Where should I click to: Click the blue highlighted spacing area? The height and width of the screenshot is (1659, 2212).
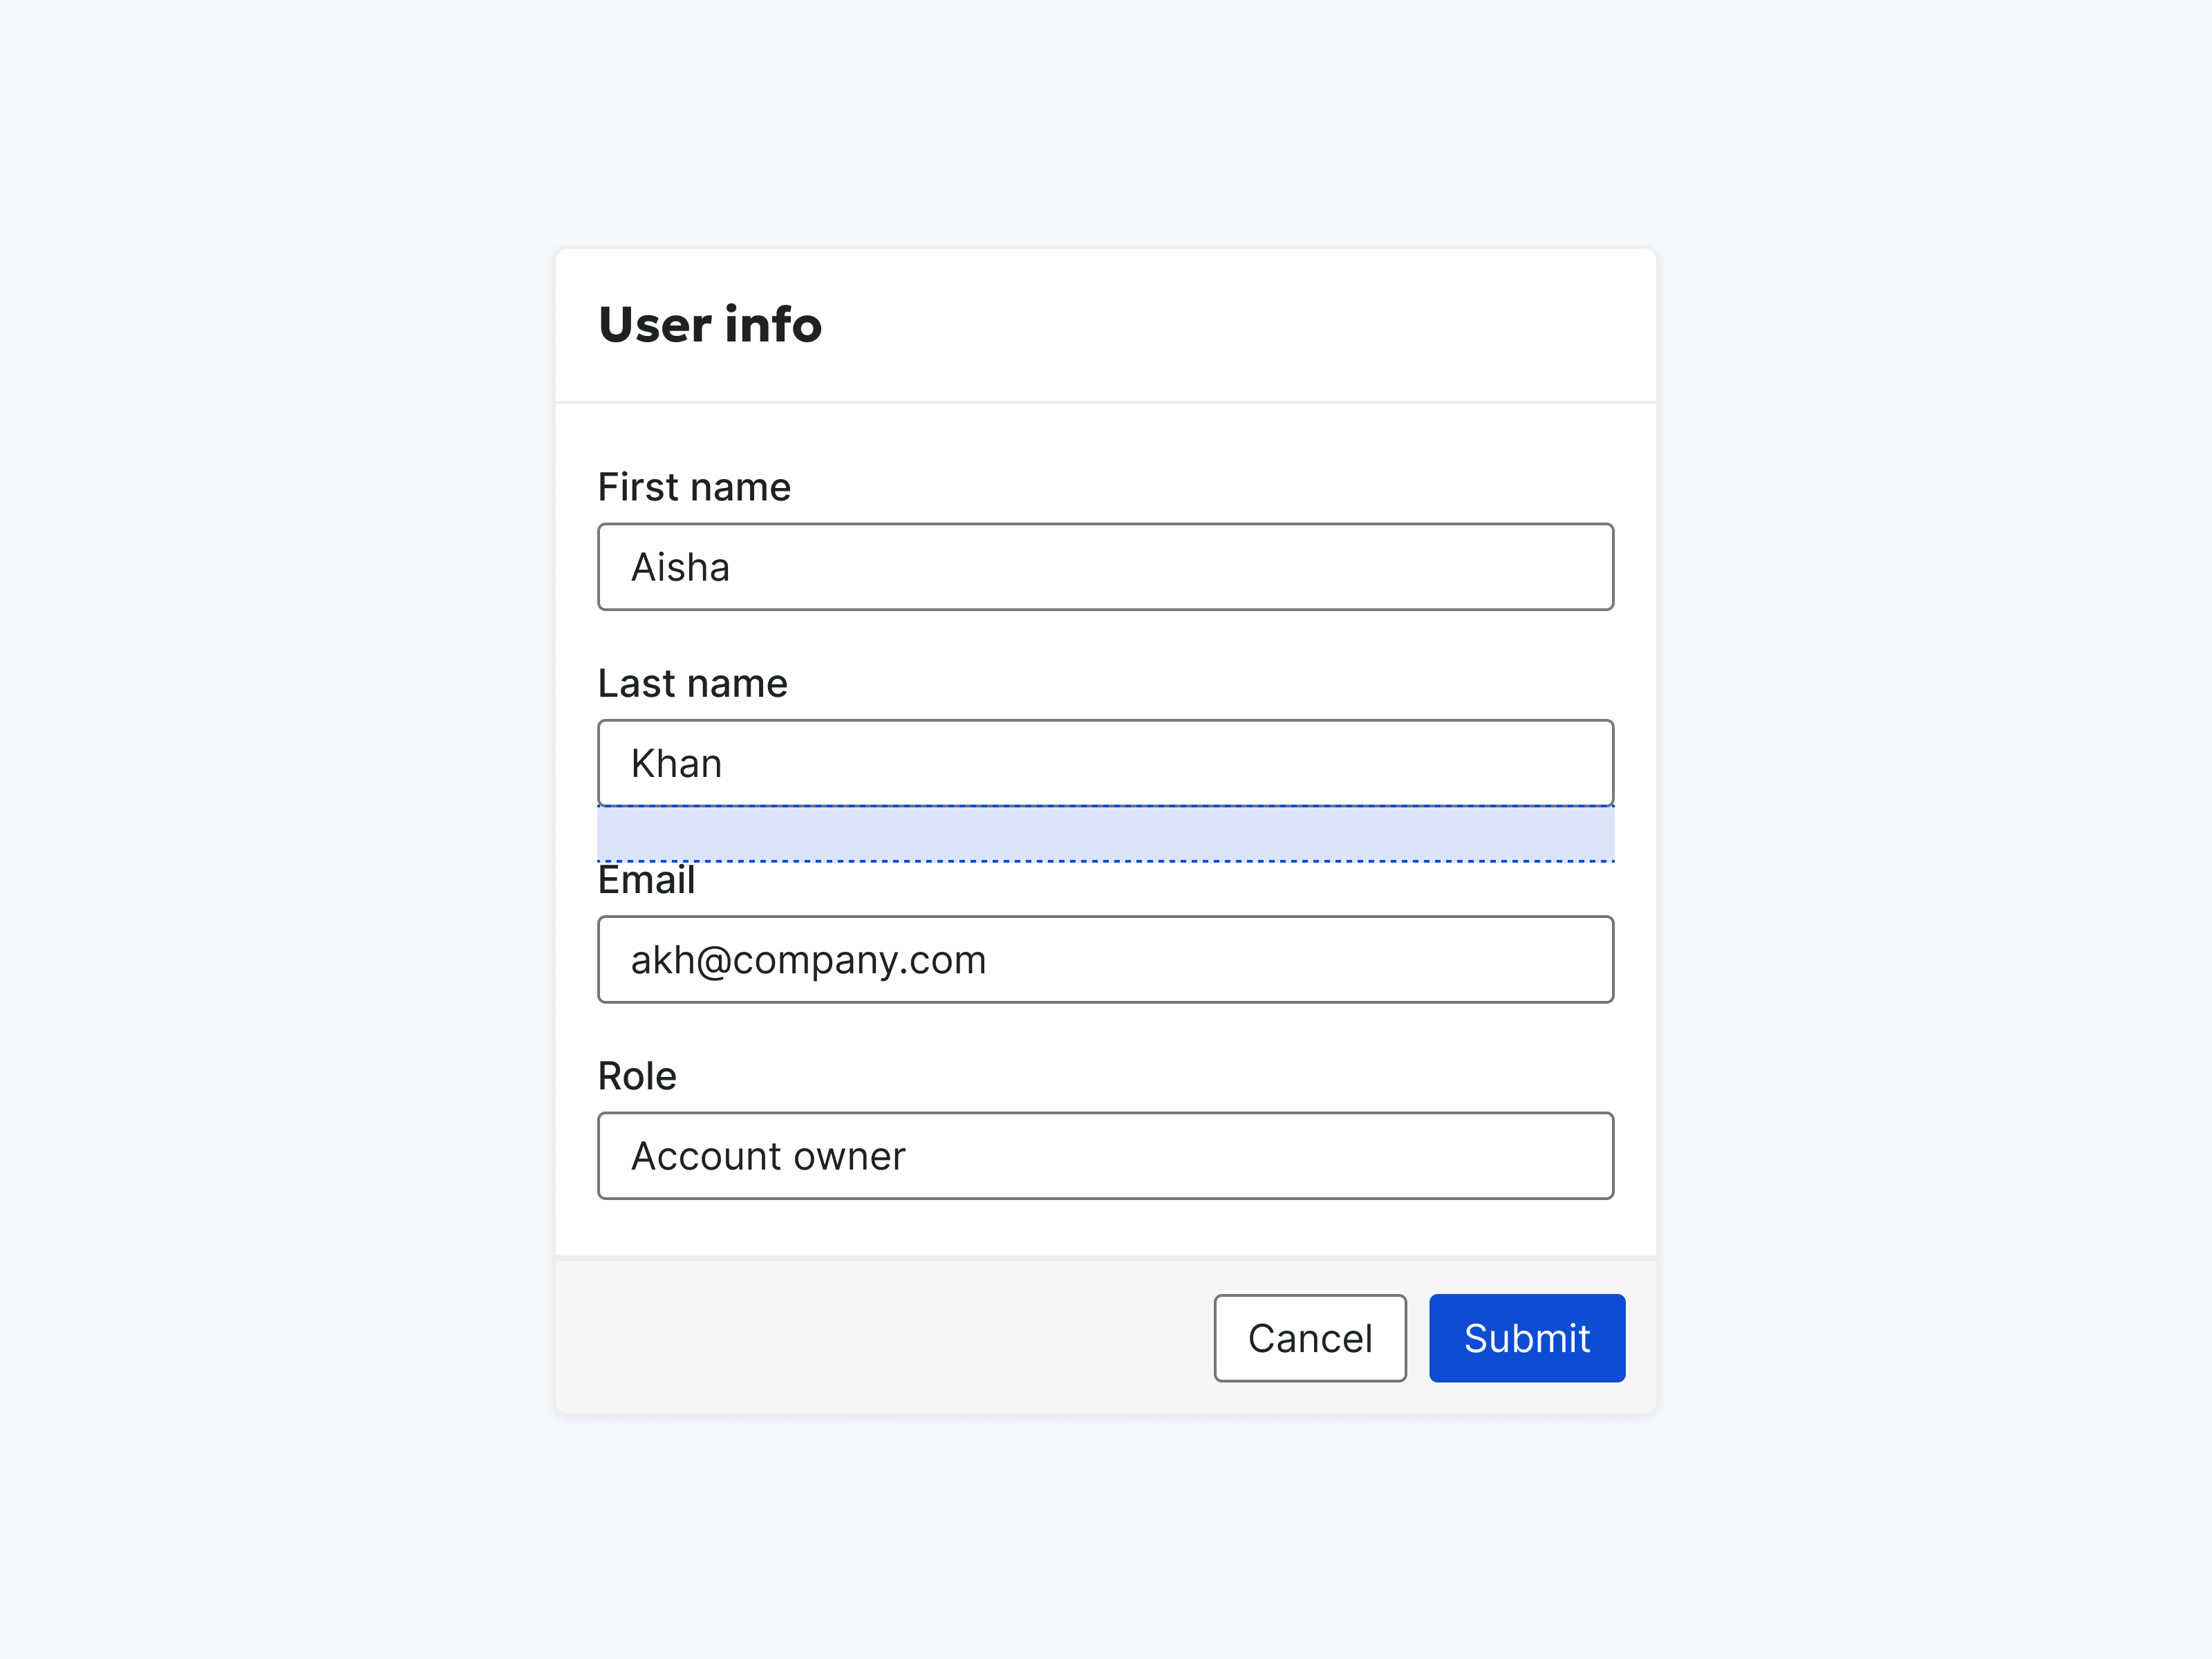pyautogui.click(x=1105, y=833)
